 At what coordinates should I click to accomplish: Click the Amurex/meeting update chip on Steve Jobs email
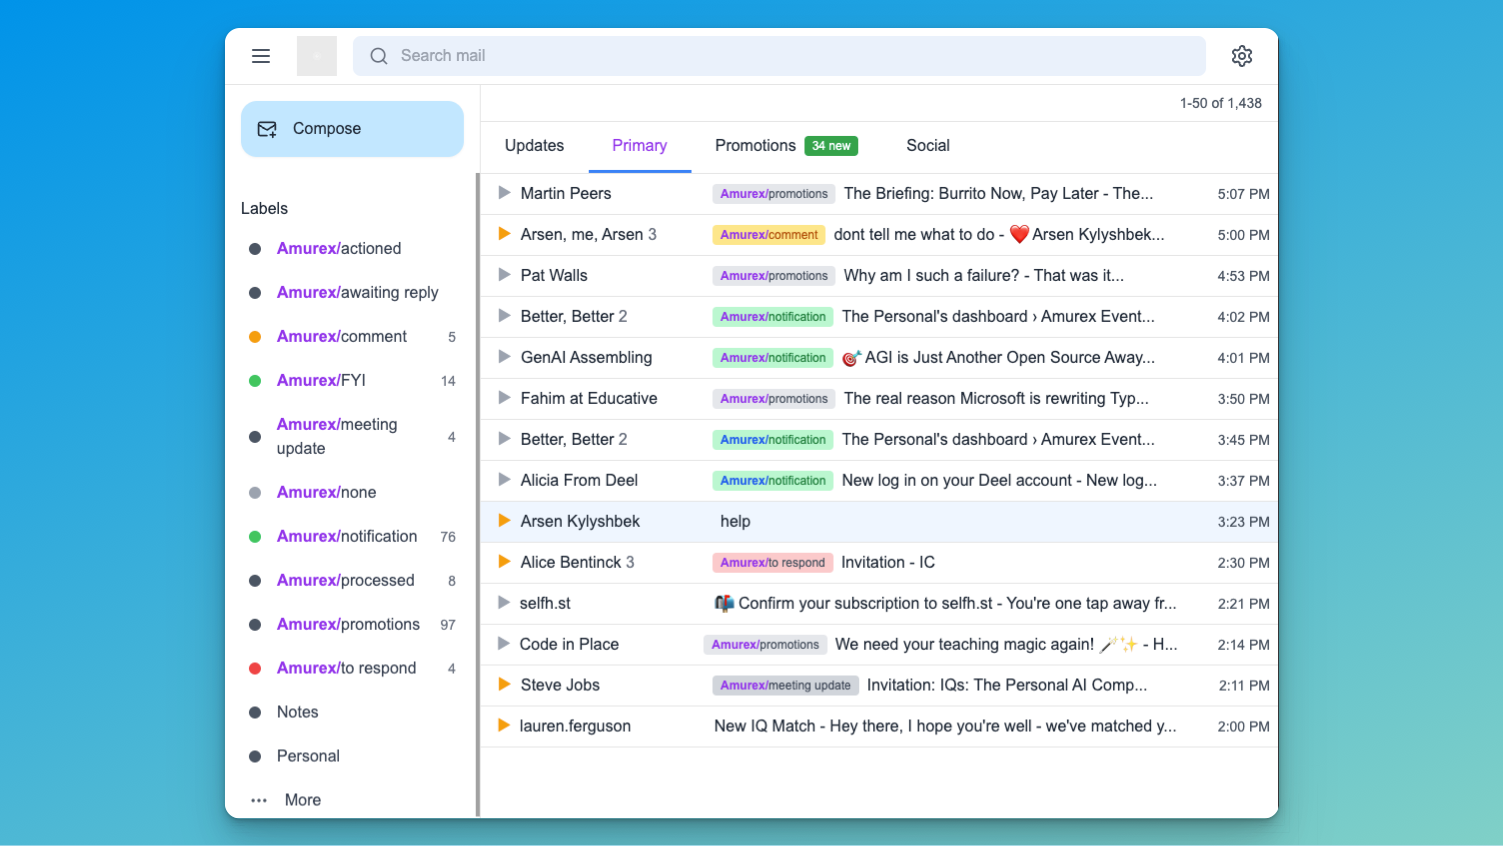[x=786, y=685]
